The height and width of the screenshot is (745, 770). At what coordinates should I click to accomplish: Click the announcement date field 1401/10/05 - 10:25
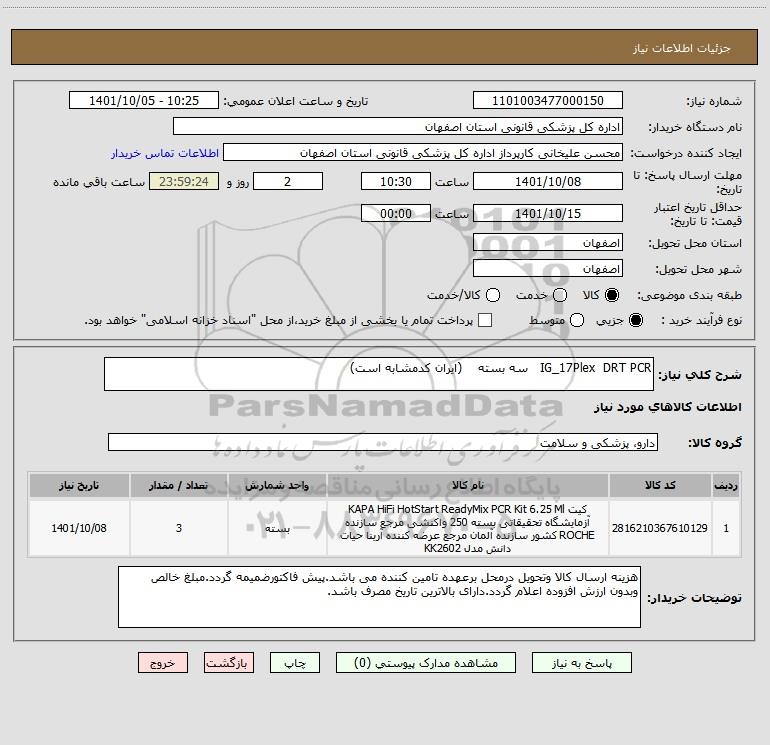click(144, 101)
